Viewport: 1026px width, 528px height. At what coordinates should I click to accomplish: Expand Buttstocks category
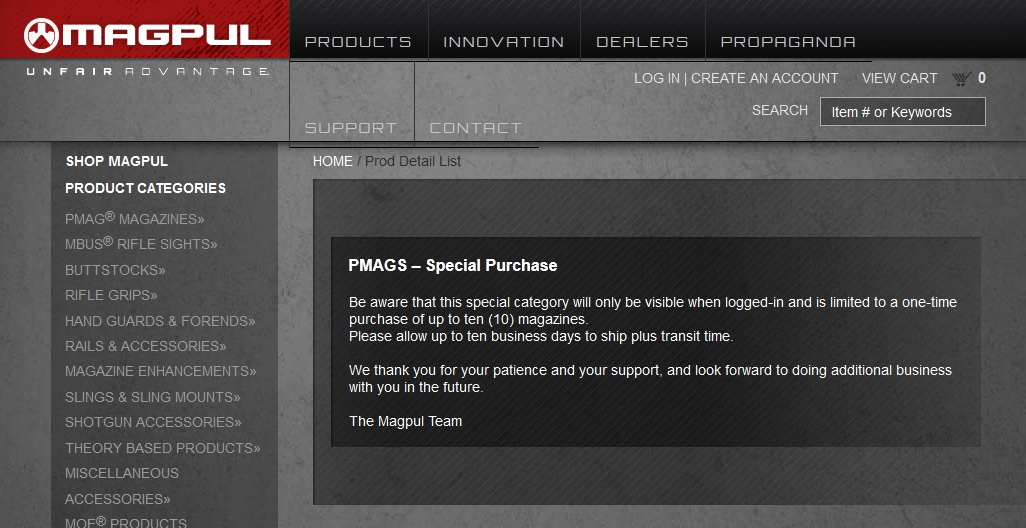tap(115, 270)
